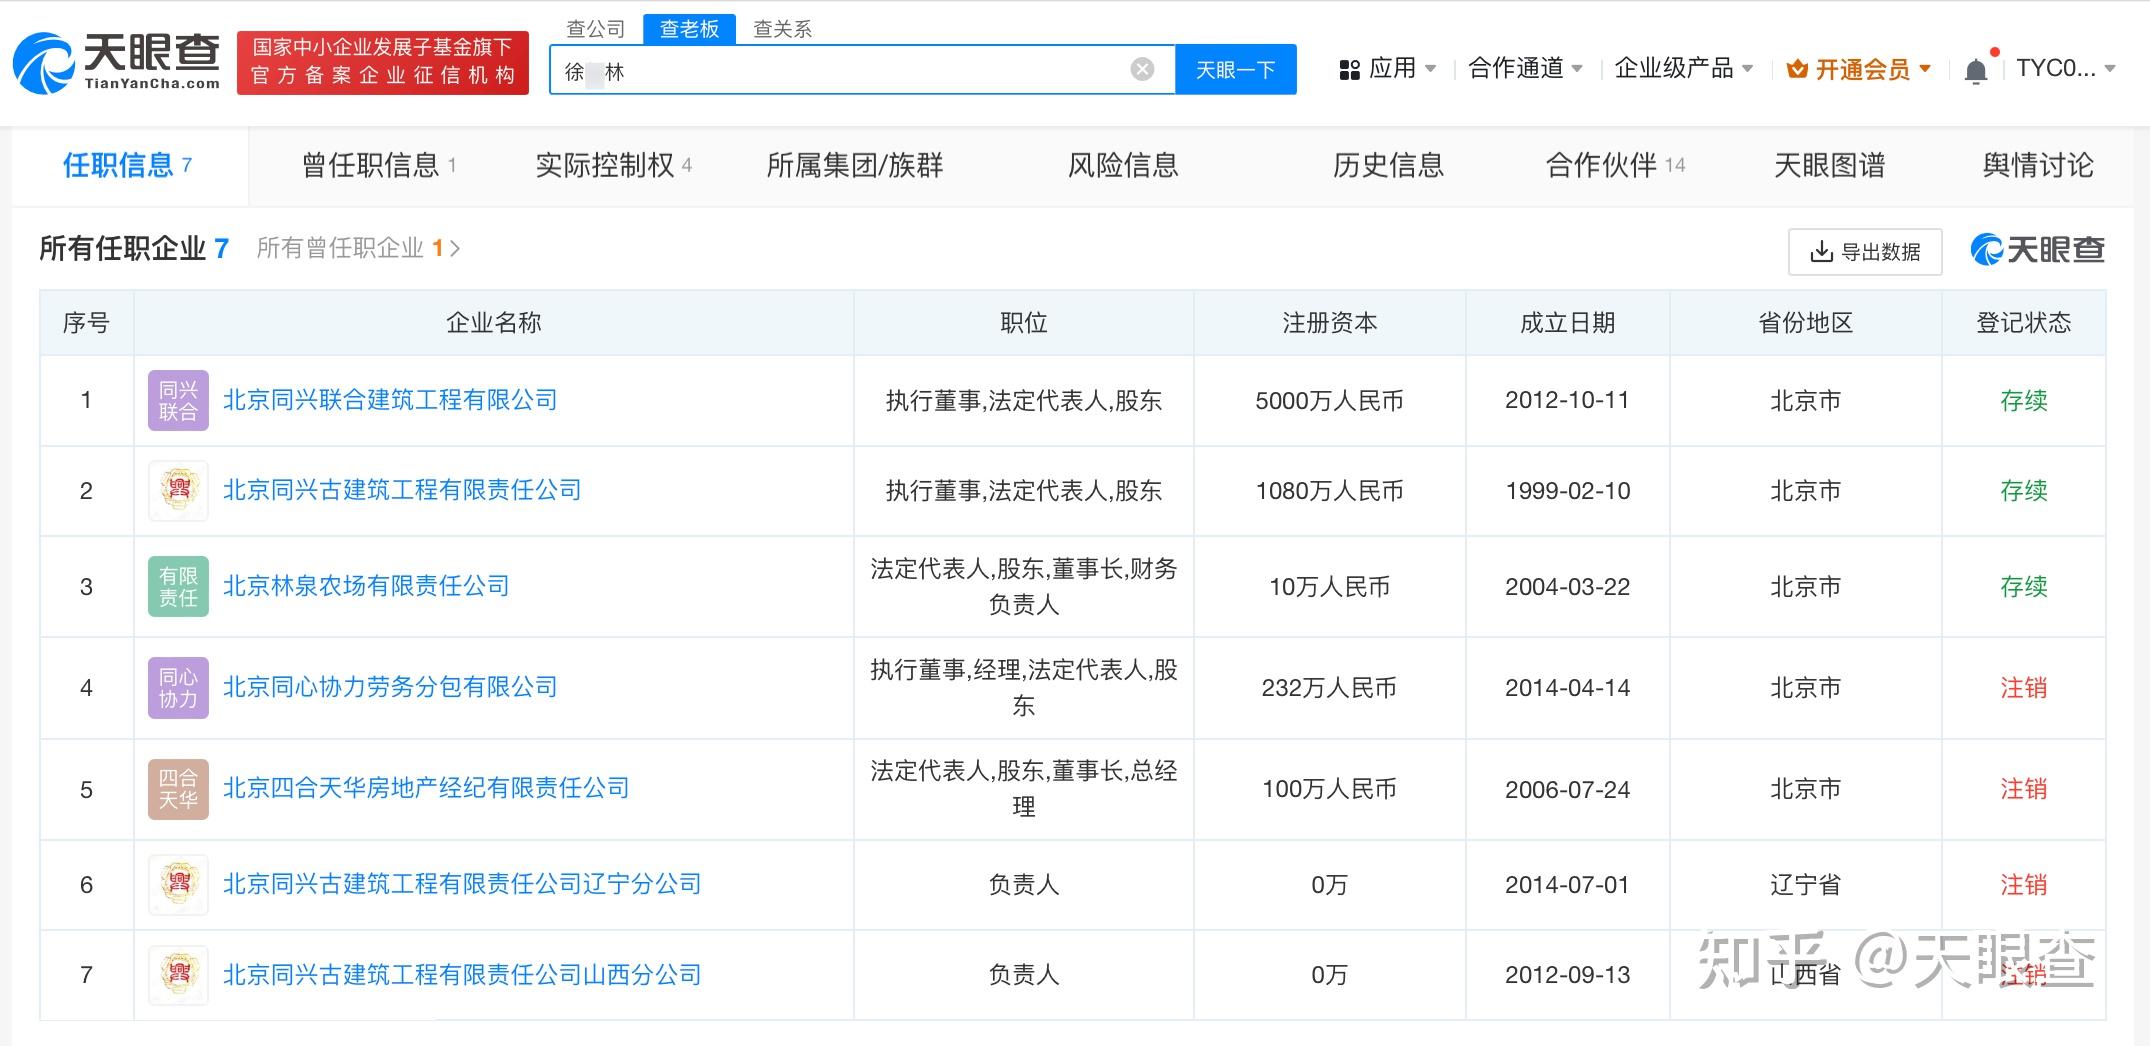The image size is (2150, 1046).
Task: Click the date 2004-03-22
Action: [1567, 587]
